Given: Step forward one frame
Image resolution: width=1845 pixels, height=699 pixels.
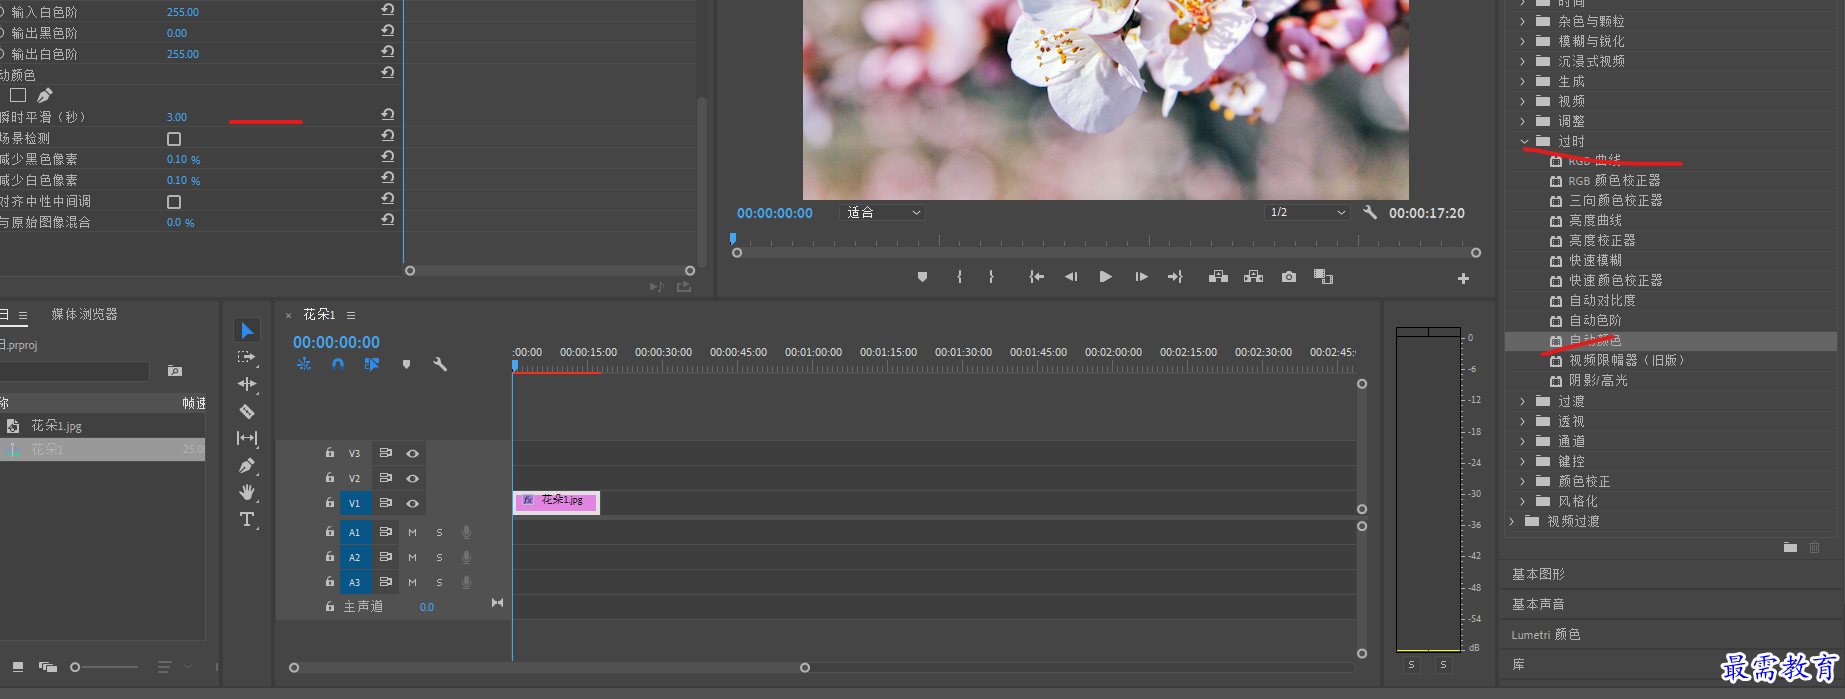Looking at the screenshot, I should tap(1141, 277).
